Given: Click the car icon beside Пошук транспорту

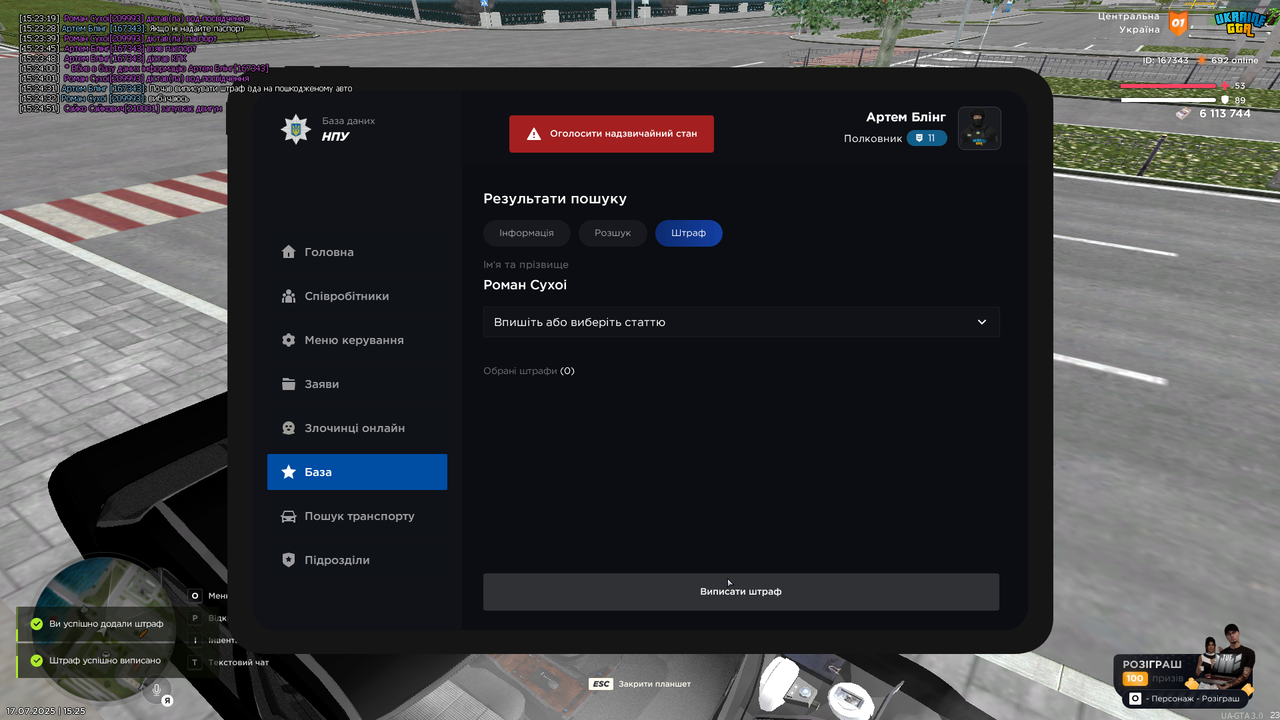Looking at the screenshot, I should point(289,516).
